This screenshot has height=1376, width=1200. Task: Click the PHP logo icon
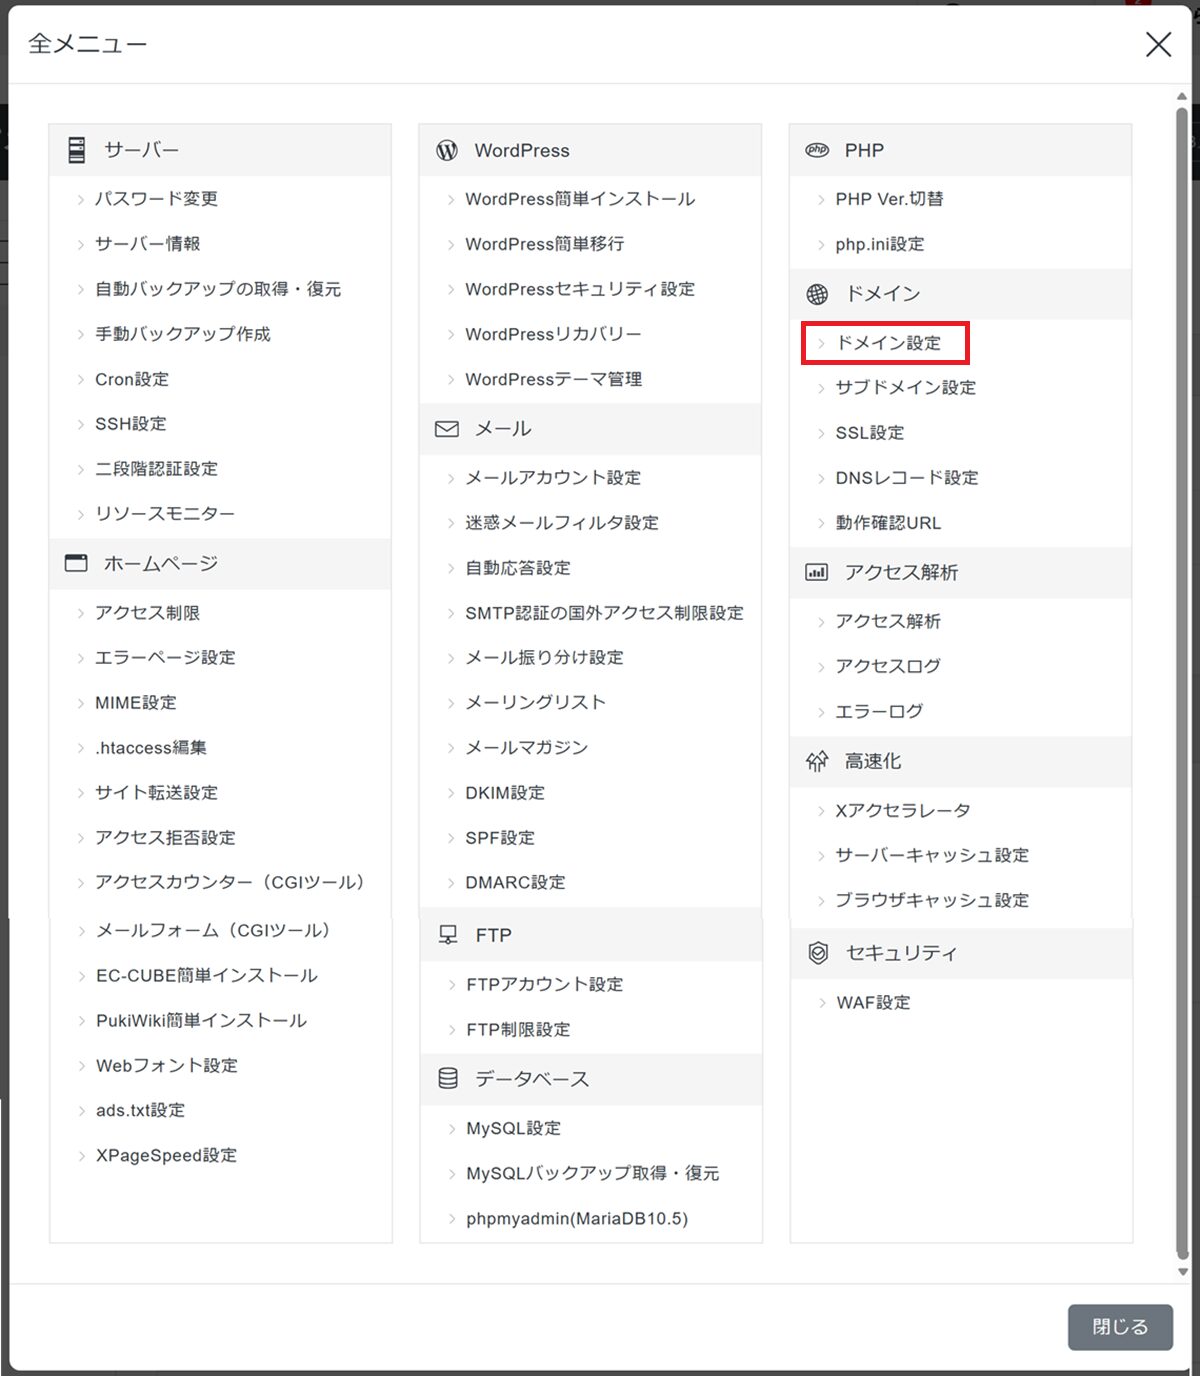point(817,150)
